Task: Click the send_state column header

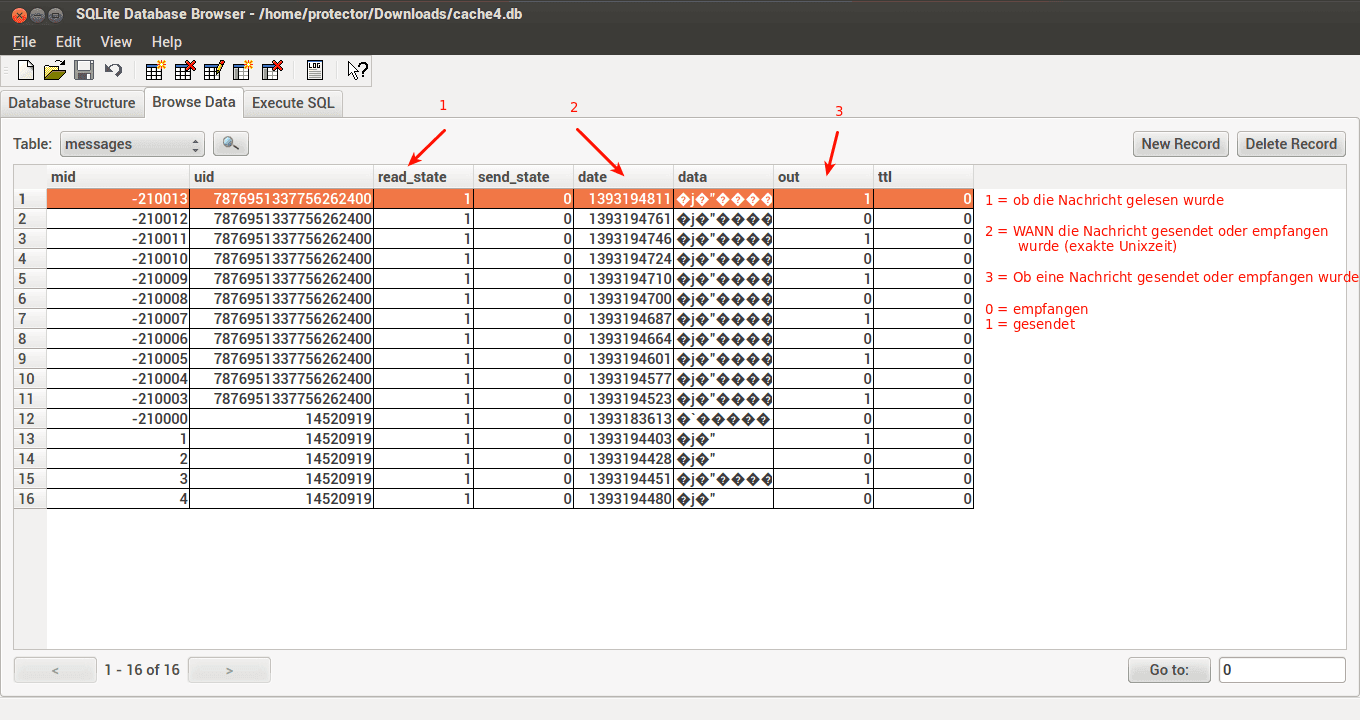Action: pos(524,177)
